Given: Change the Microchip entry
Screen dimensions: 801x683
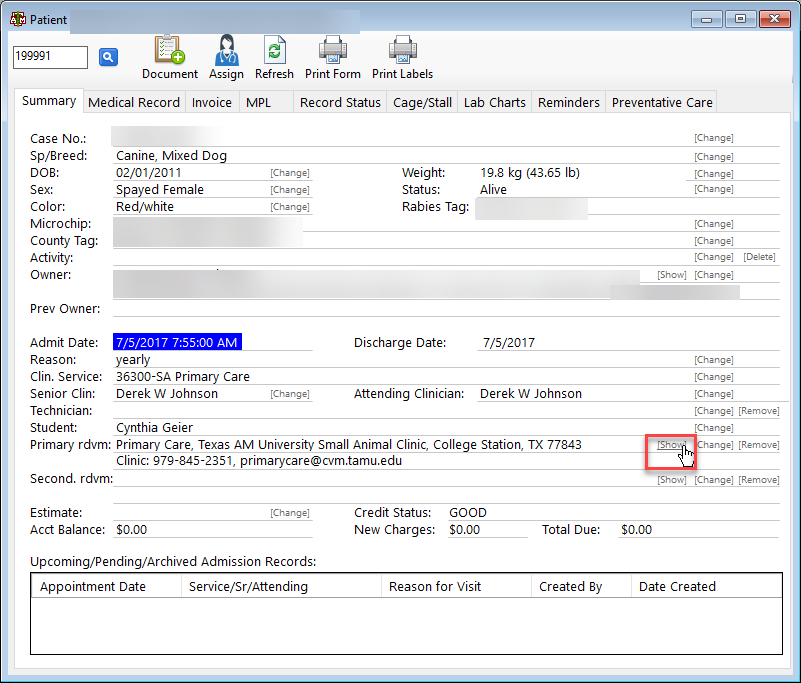Looking at the screenshot, I should point(714,224).
